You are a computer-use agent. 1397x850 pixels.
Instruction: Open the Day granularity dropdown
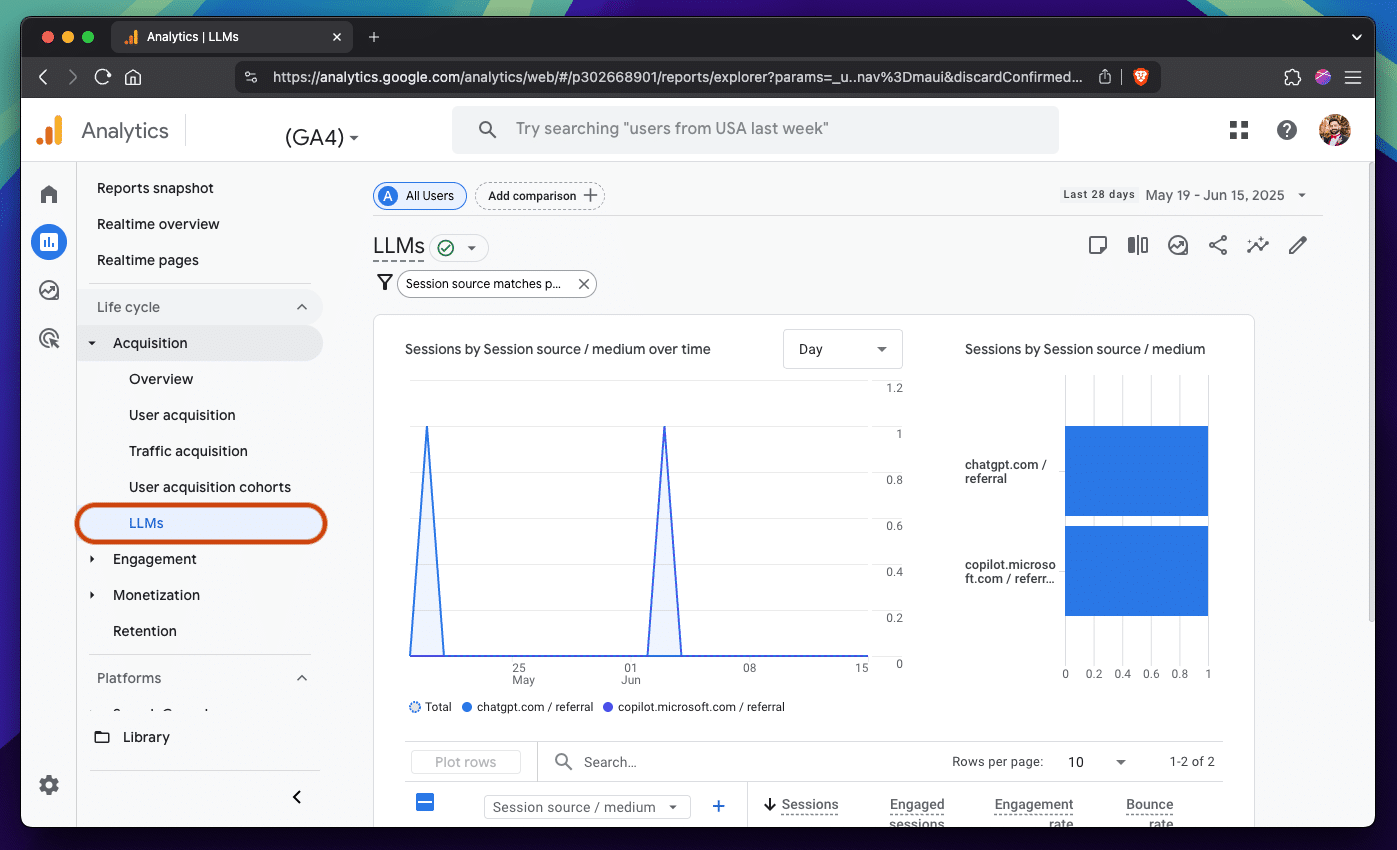coord(843,349)
